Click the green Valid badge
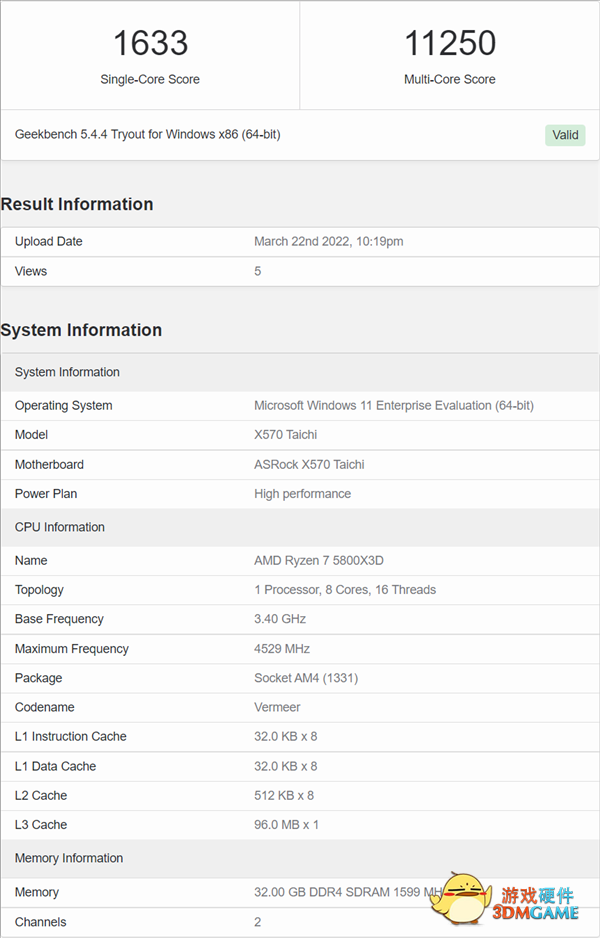The width and height of the screenshot is (600, 938). pyautogui.click(x=565, y=135)
